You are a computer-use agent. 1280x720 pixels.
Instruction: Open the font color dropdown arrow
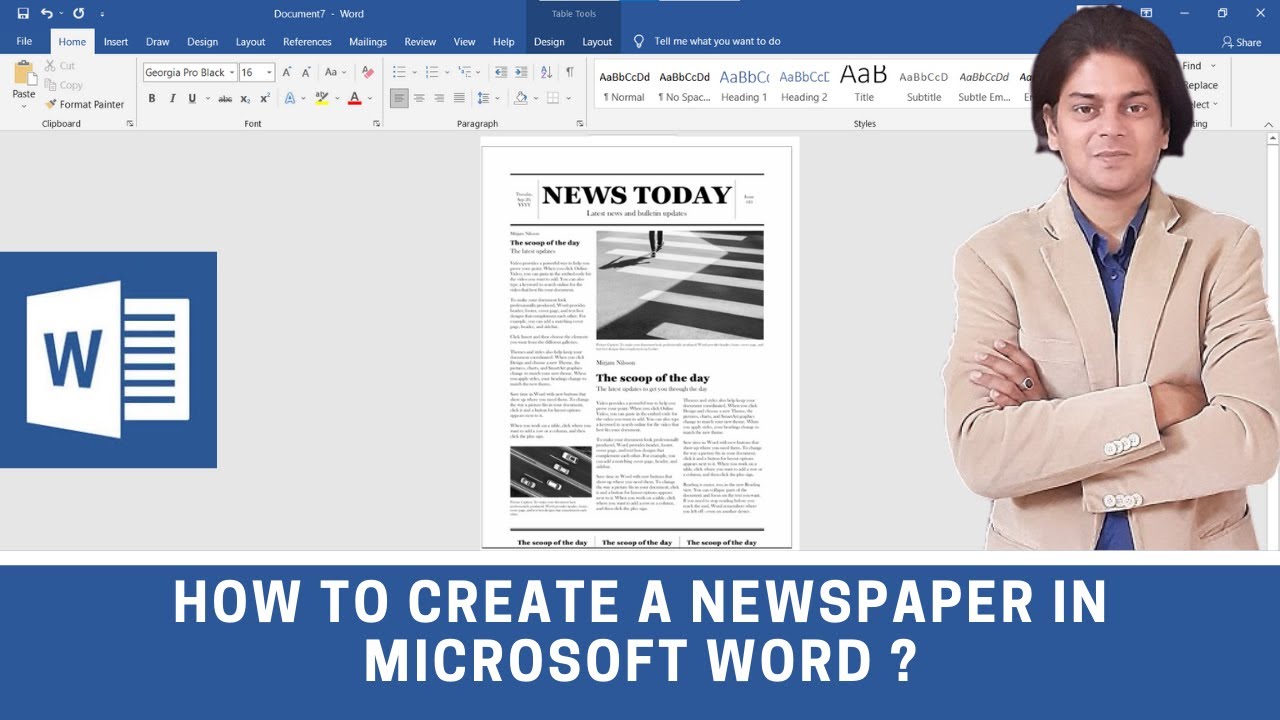[x=369, y=98]
